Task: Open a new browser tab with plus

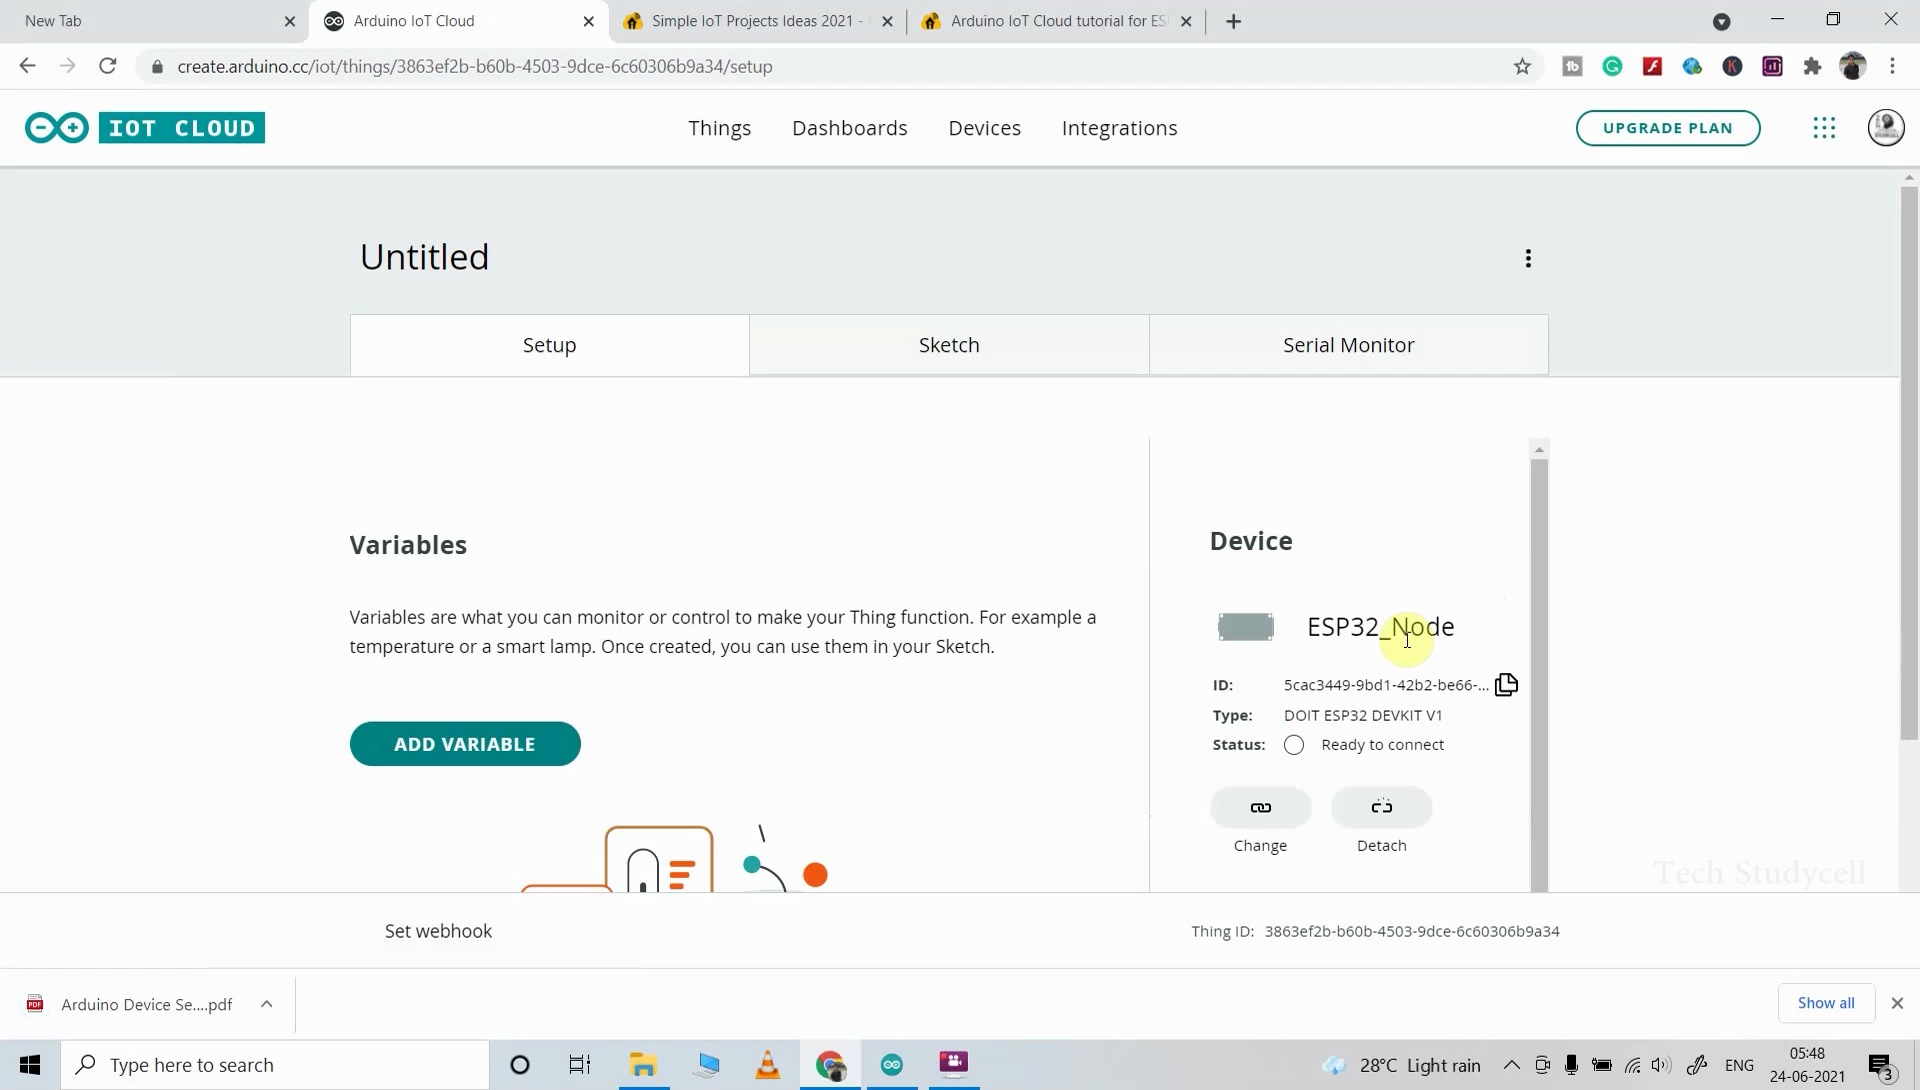Action: (x=1234, y=21)
